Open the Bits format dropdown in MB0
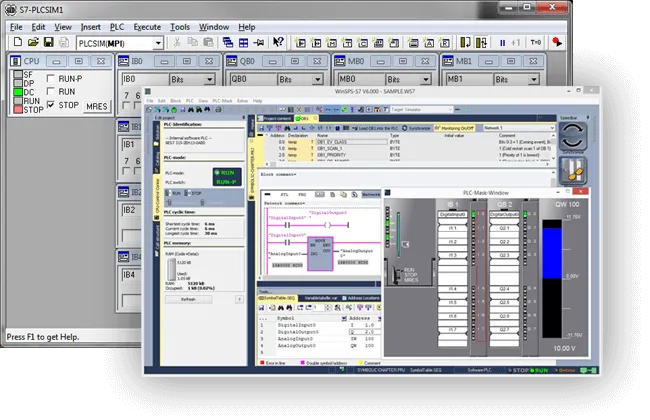The image size is (650, 420). tap(426, 79)
